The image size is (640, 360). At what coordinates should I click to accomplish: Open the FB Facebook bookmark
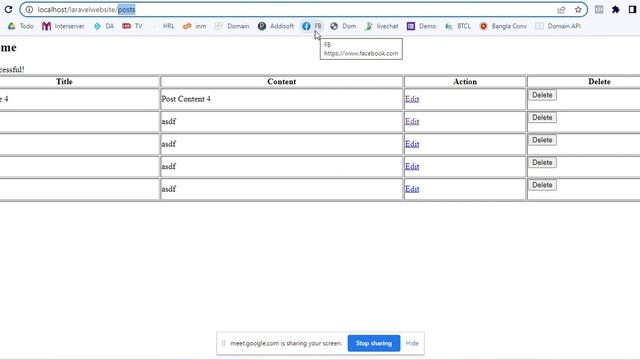312,26
